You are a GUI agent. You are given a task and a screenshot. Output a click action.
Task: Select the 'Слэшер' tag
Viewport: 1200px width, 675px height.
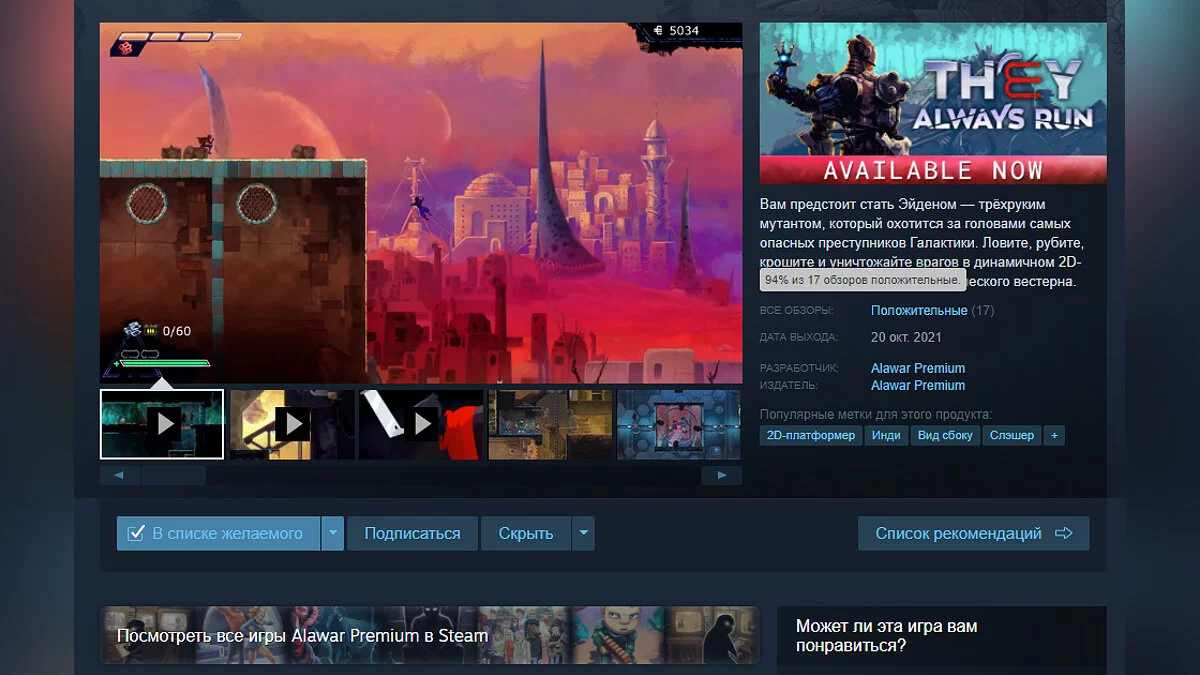(1012, 435)
